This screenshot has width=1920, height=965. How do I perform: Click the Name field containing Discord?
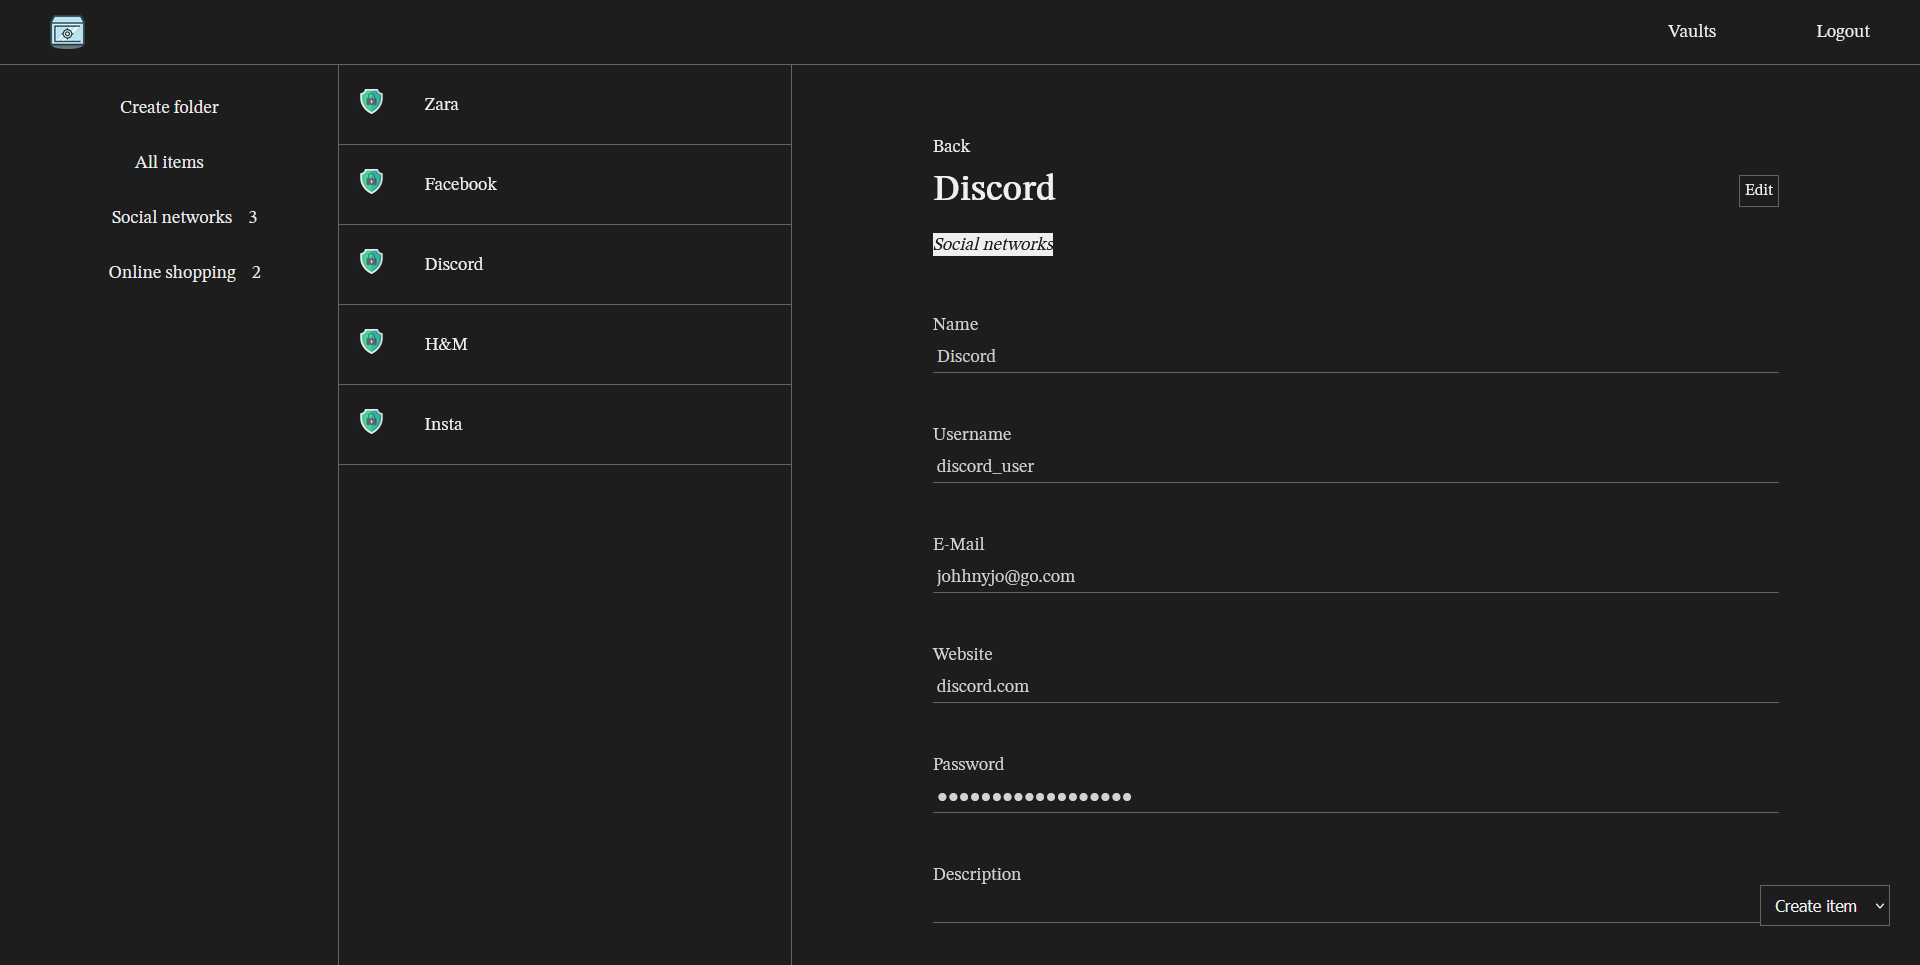[x=1355, y=357]
